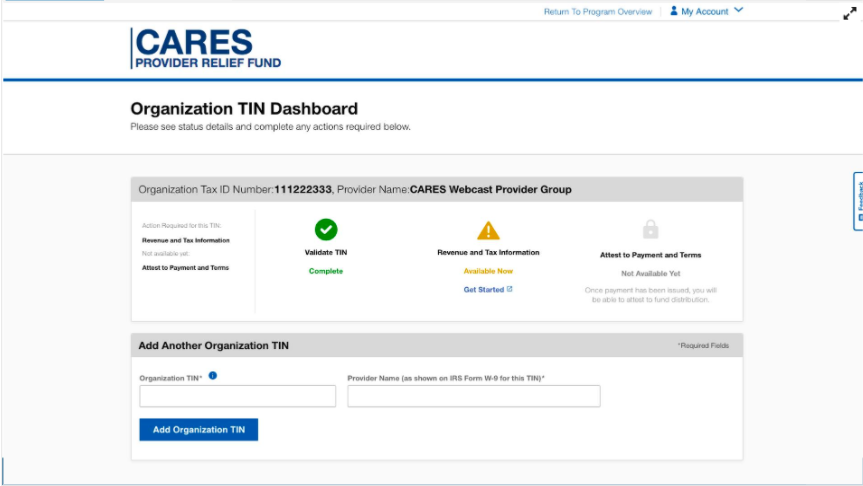Open the Feedback side tab
Image resolution: width=863 pixels, height=486 pixels.
tap(858, 201)
